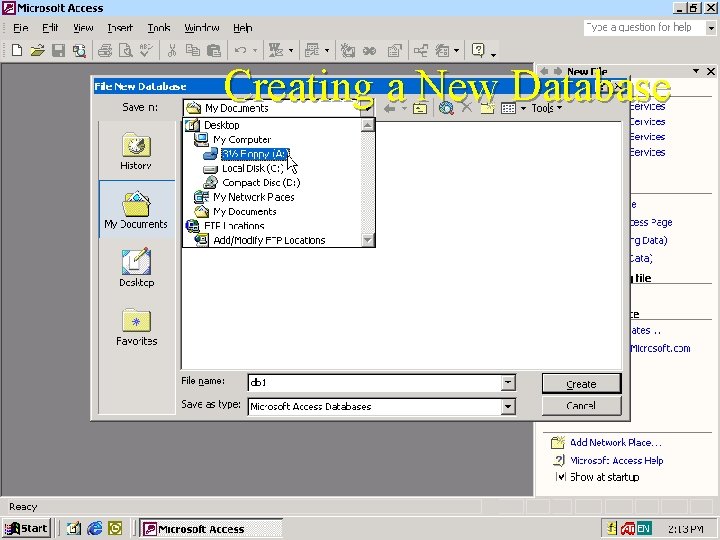Click the location list scroll down arrow
The width and height of the screenshot is (720, 540).
[x=368, y=240]
